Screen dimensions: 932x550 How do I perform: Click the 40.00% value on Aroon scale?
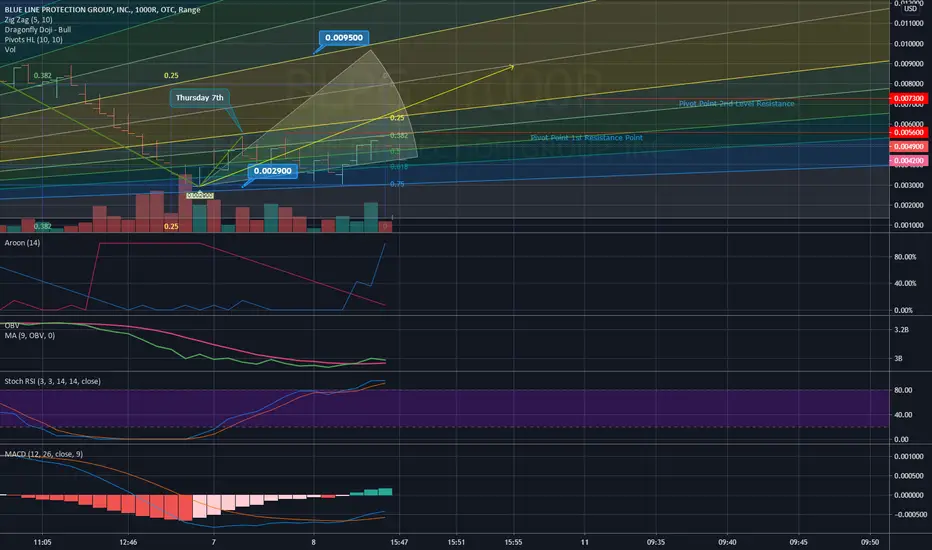pyautogui.click(x=905, y=283)
